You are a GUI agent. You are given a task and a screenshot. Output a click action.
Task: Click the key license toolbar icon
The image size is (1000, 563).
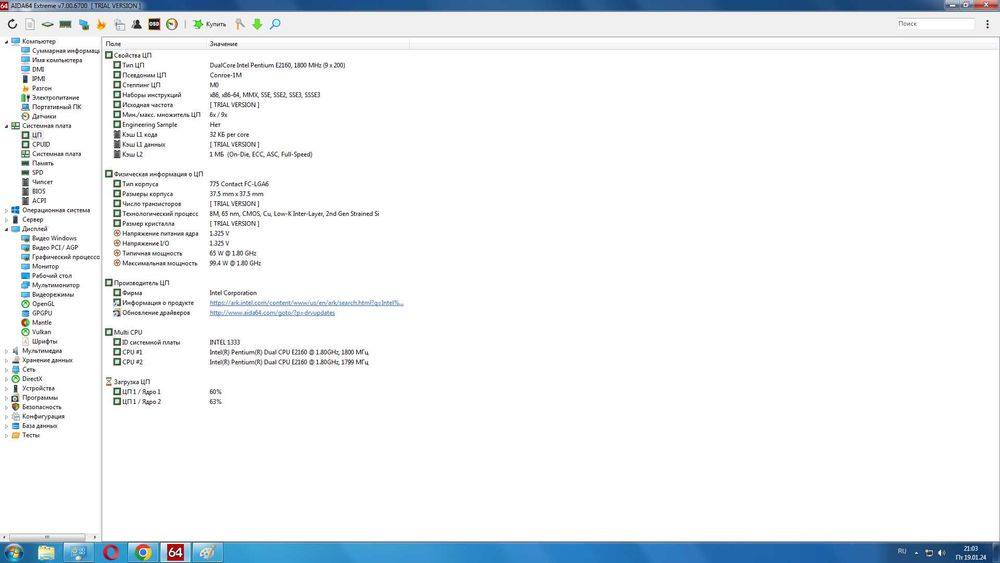[240, 24]
